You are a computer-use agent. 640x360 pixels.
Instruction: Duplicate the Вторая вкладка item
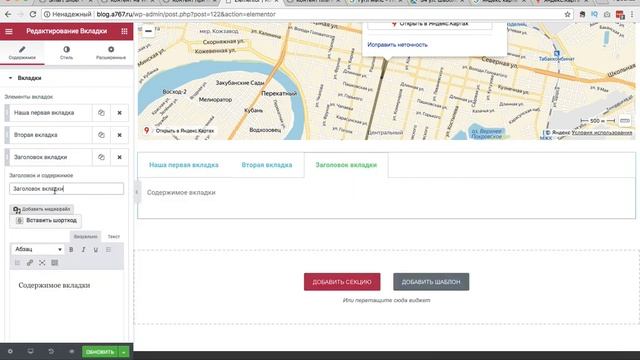[x=101, y=135]
